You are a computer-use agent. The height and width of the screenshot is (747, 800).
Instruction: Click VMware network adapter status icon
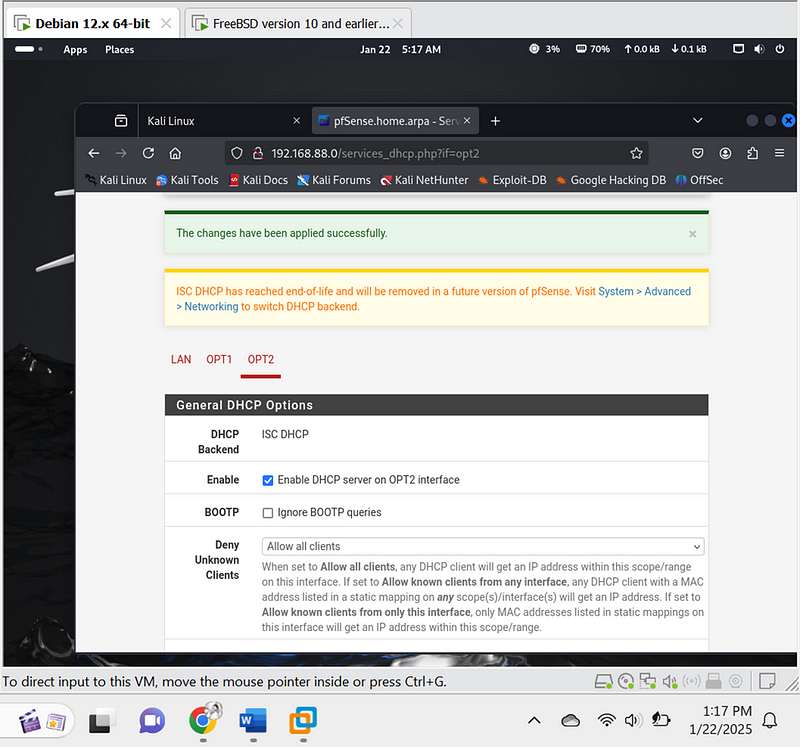648,681
